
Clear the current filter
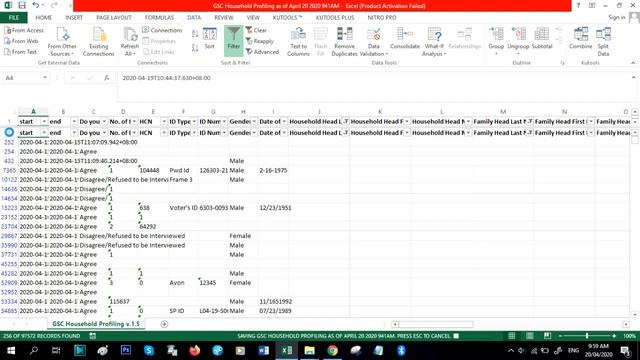256,30
